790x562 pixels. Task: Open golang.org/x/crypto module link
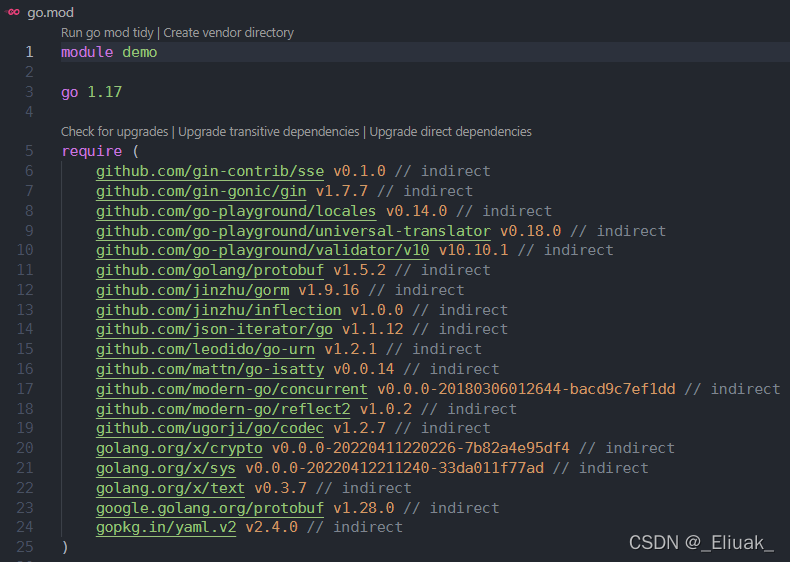coord(179,448)
